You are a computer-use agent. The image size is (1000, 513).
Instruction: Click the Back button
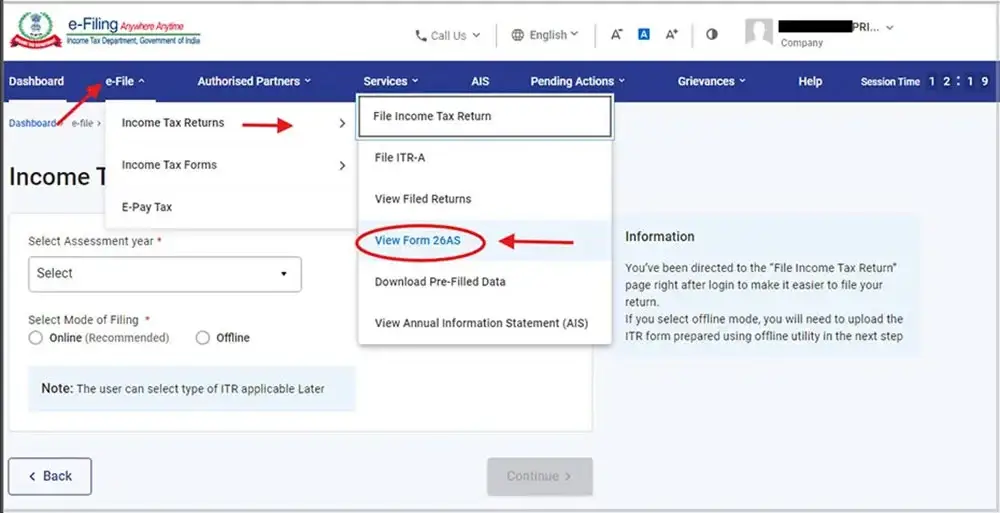[50, 476]
